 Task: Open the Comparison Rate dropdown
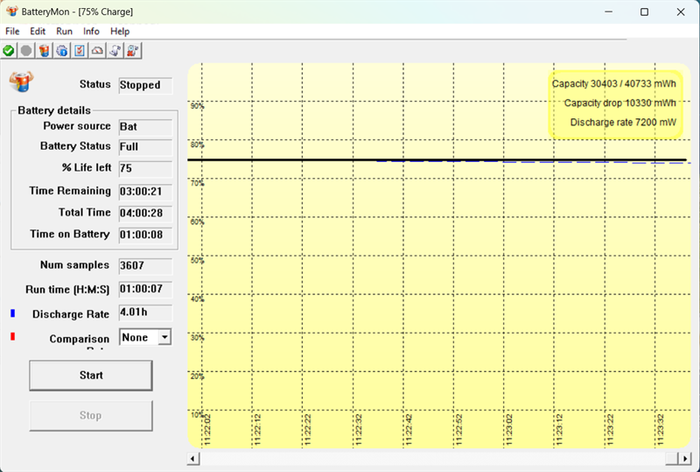pyautogui.click(x=164, y=338)
